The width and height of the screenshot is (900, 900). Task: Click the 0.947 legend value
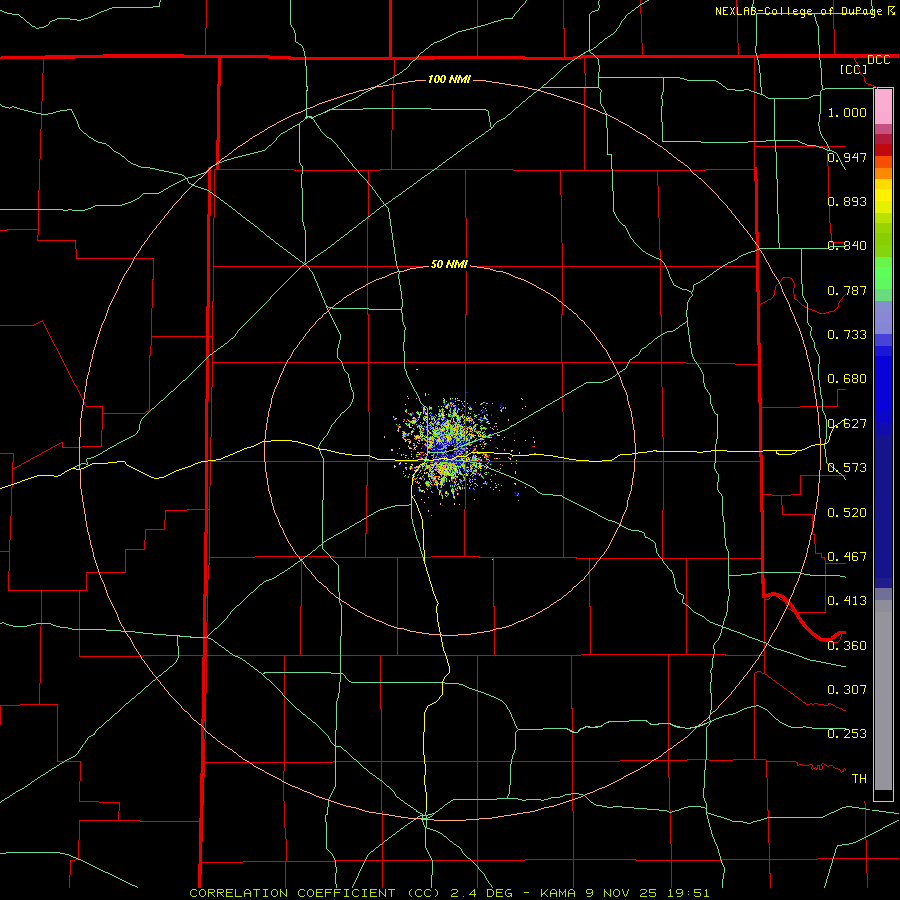point(847,157)
